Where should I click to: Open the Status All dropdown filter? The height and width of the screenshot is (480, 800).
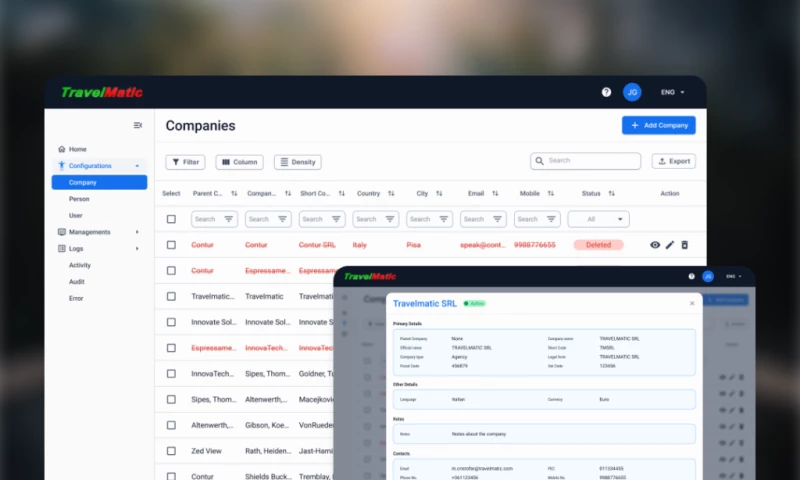click(598, 219)
